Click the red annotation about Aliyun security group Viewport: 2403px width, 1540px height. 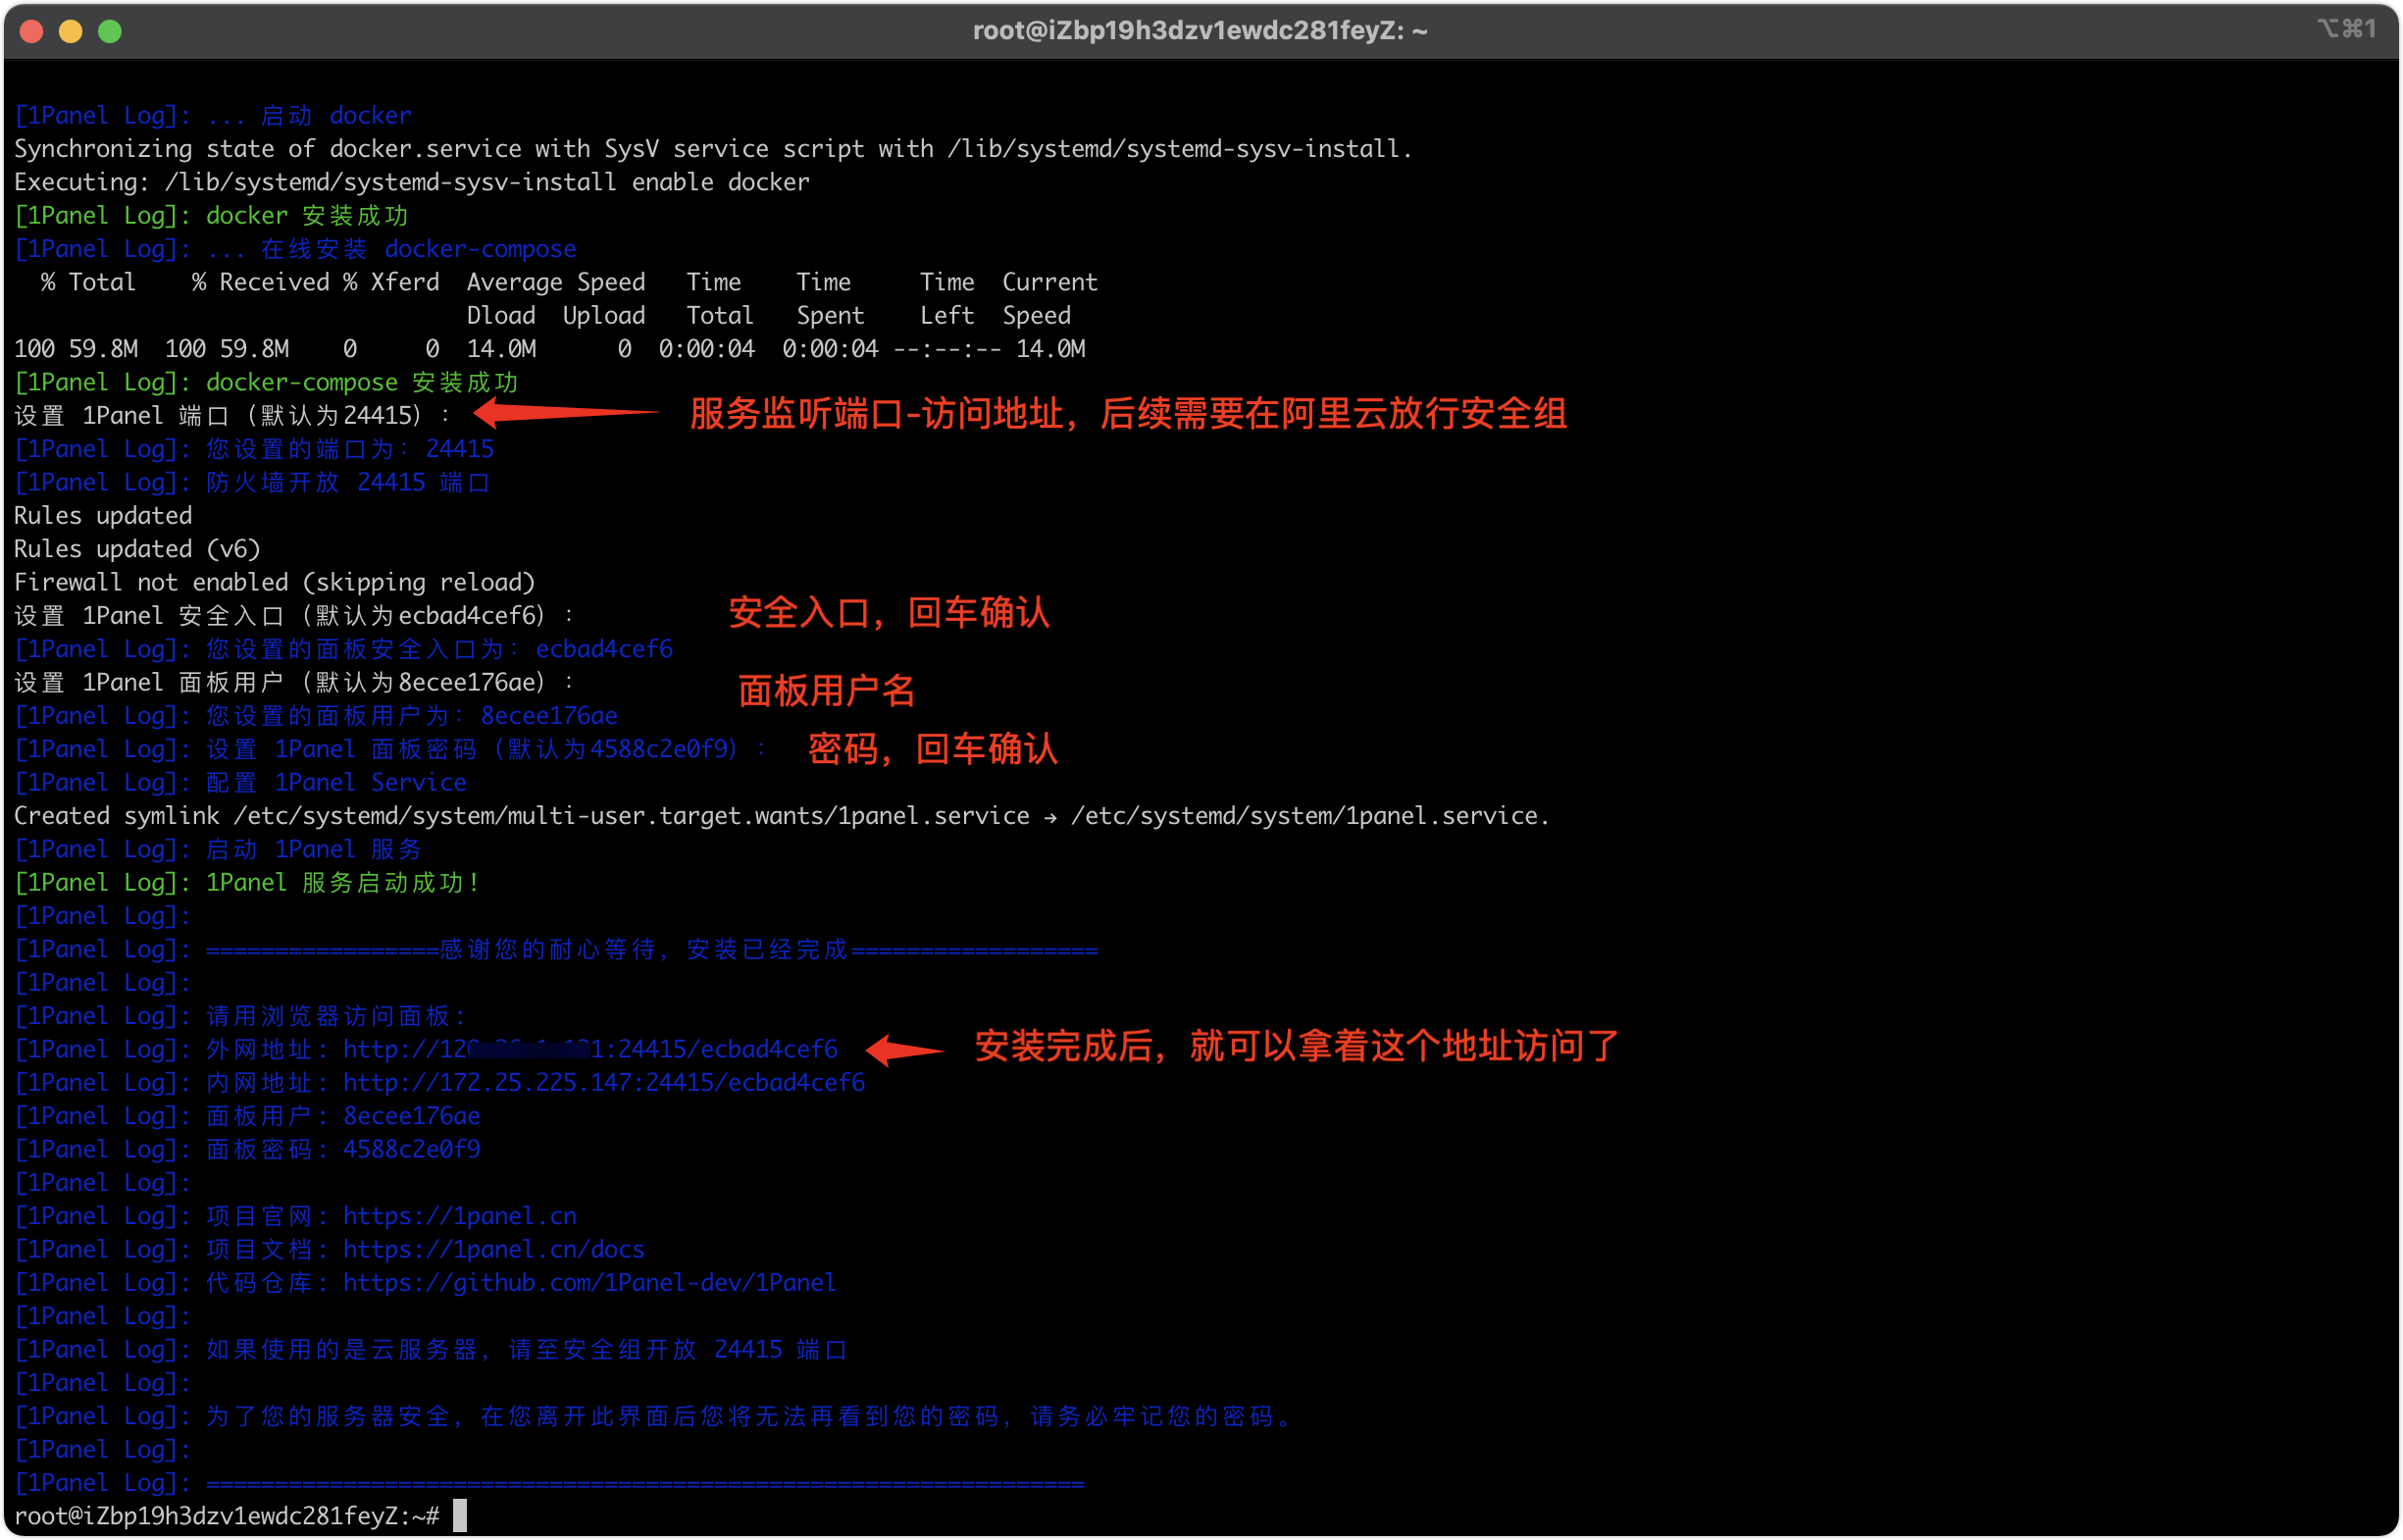[x=1127, y=413]
